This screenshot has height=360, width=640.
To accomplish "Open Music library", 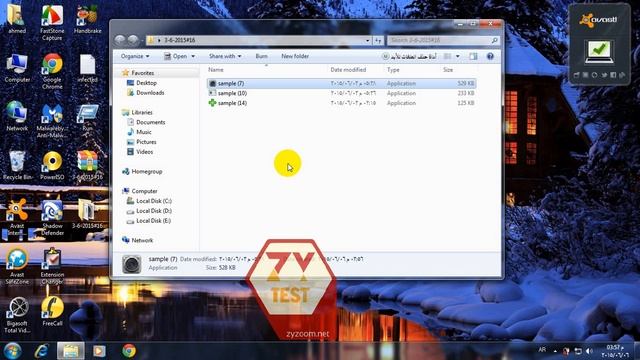I will 144,132.
